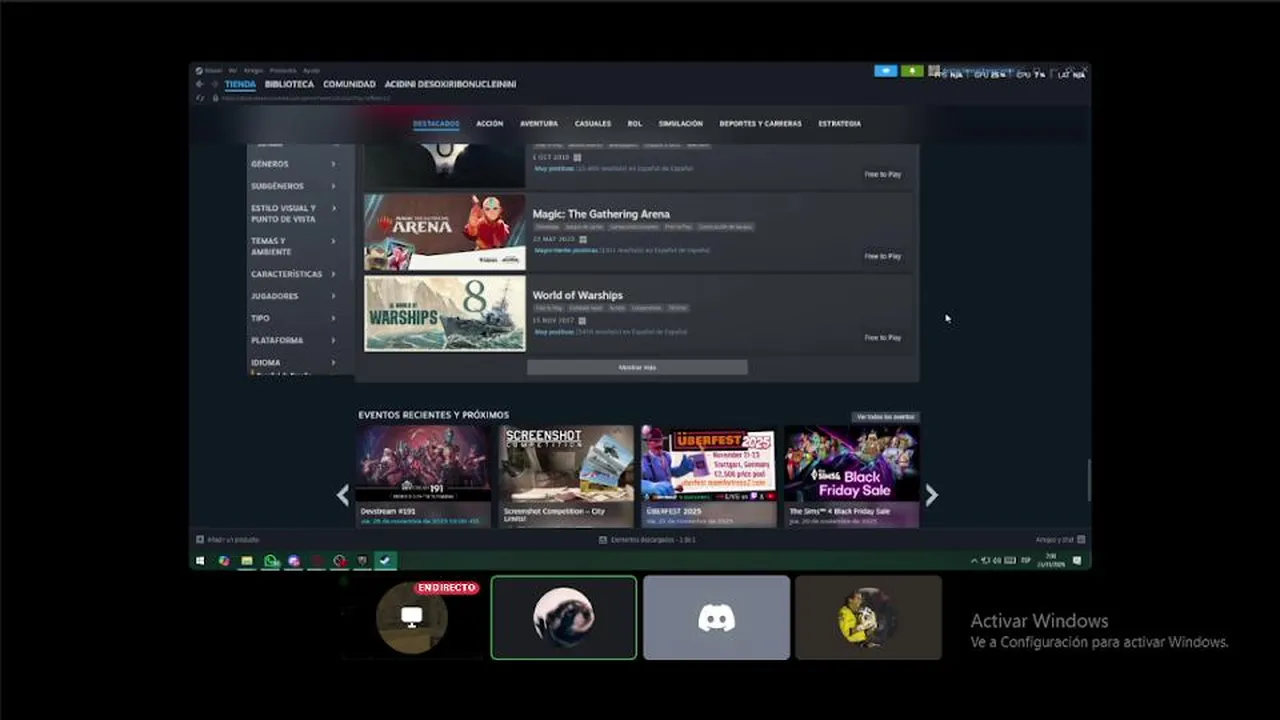1280x720 pixels.
Task: Select the Discord logo participant tile
Action: [x=716, y=617]
